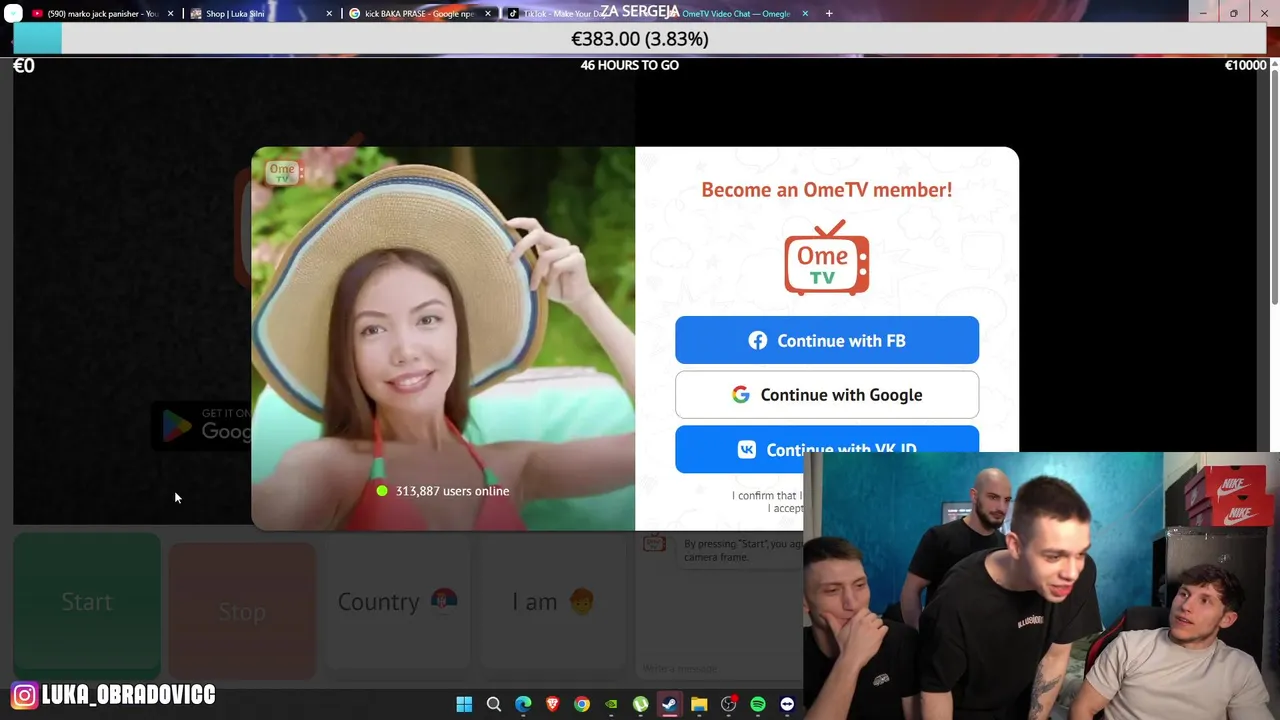Click the 313,887 users online text

452,491
